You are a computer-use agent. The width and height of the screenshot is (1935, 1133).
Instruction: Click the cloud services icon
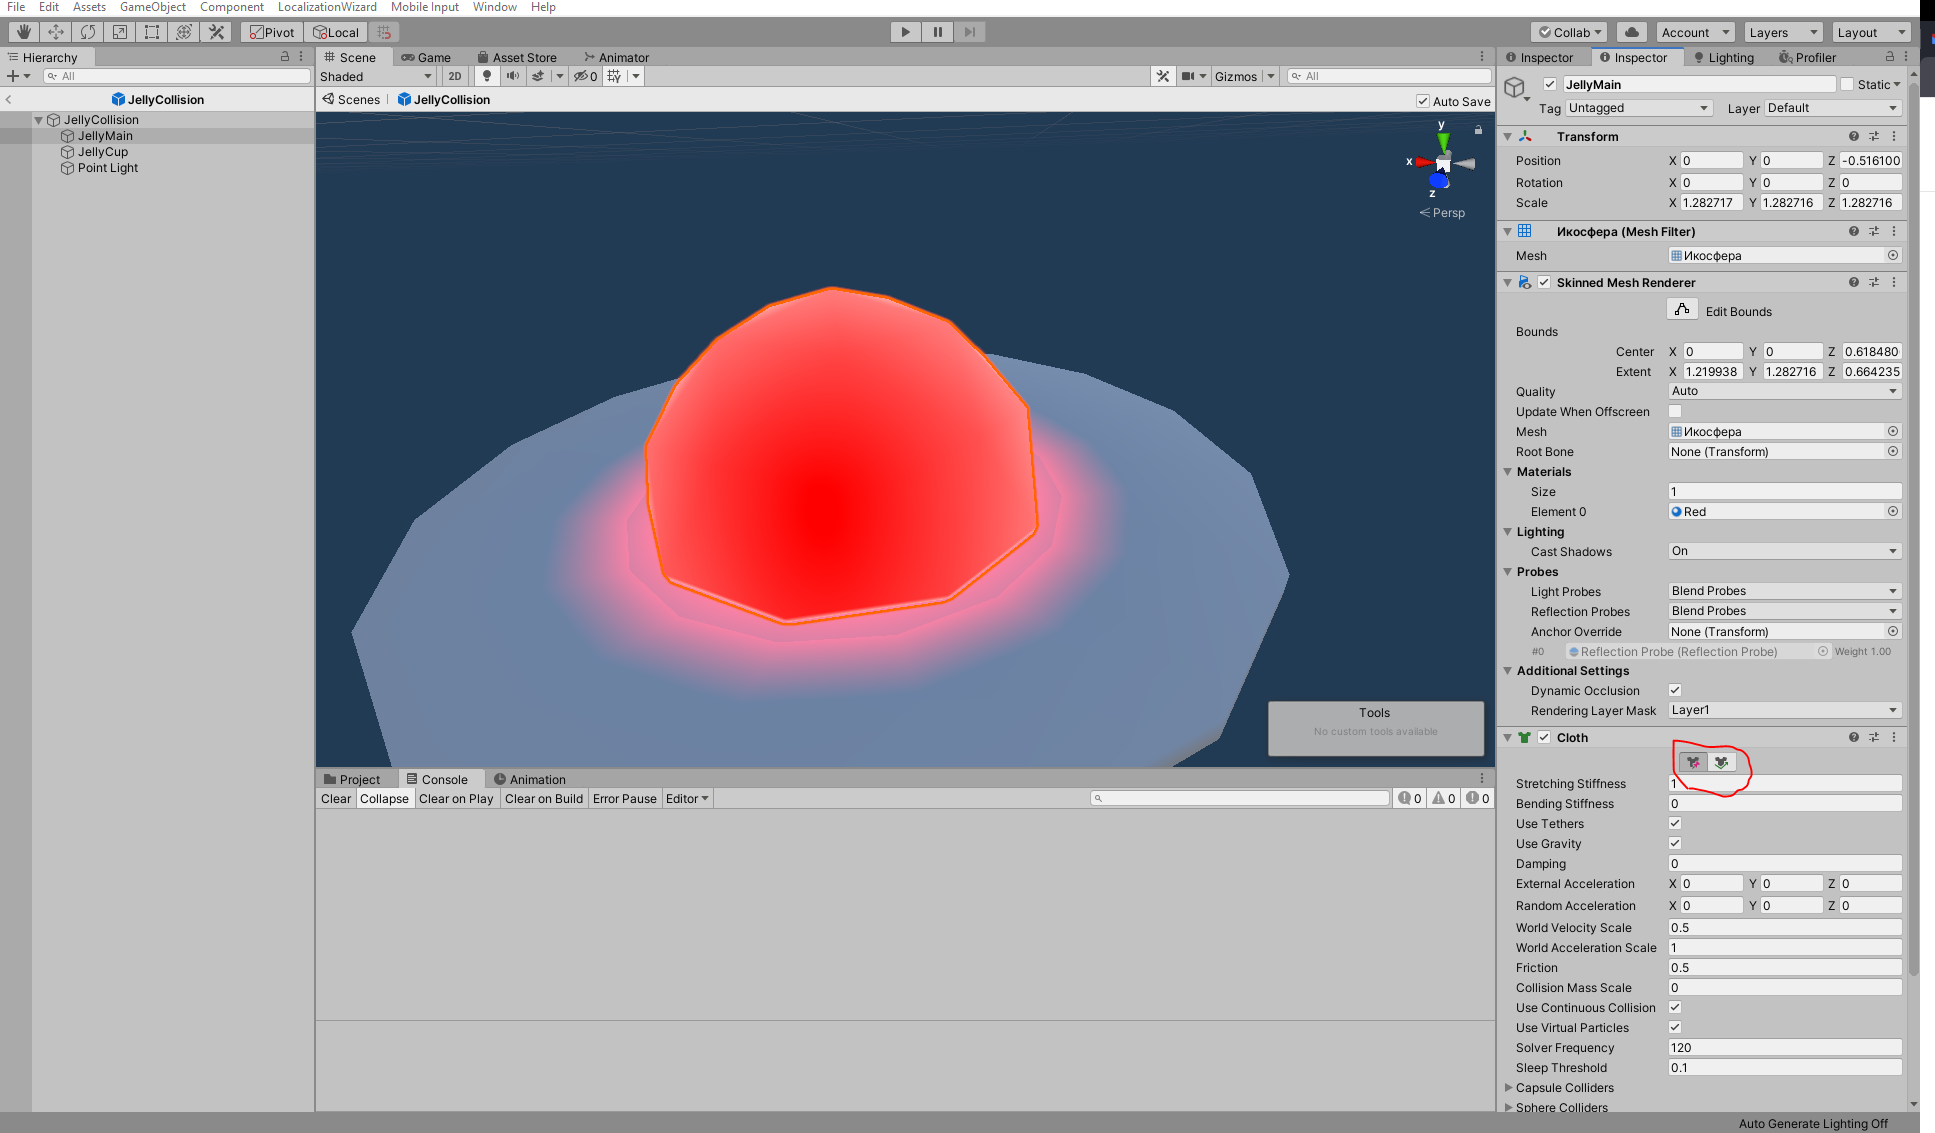pyautogui.click(x=1631, y=32)
